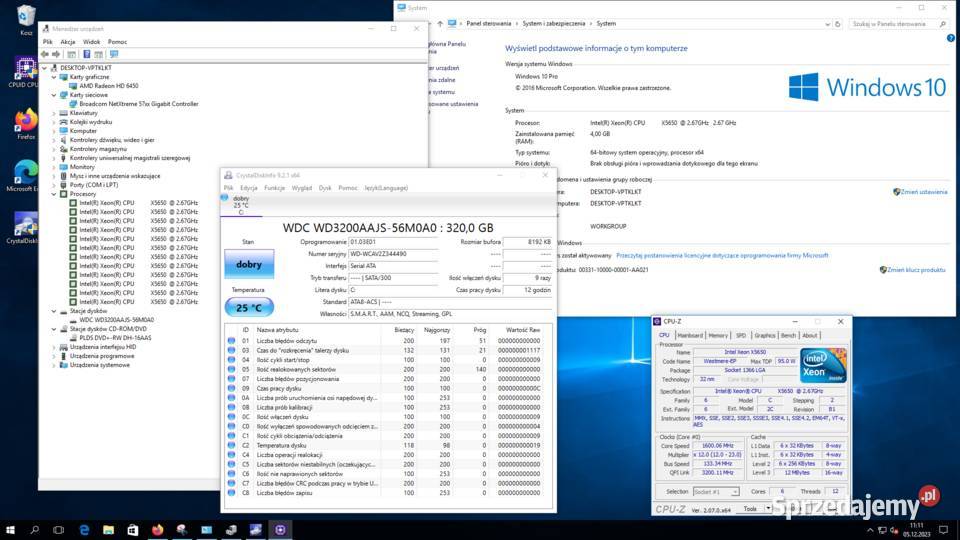Click the up arrow in the System window navigation

pos(440,24)
